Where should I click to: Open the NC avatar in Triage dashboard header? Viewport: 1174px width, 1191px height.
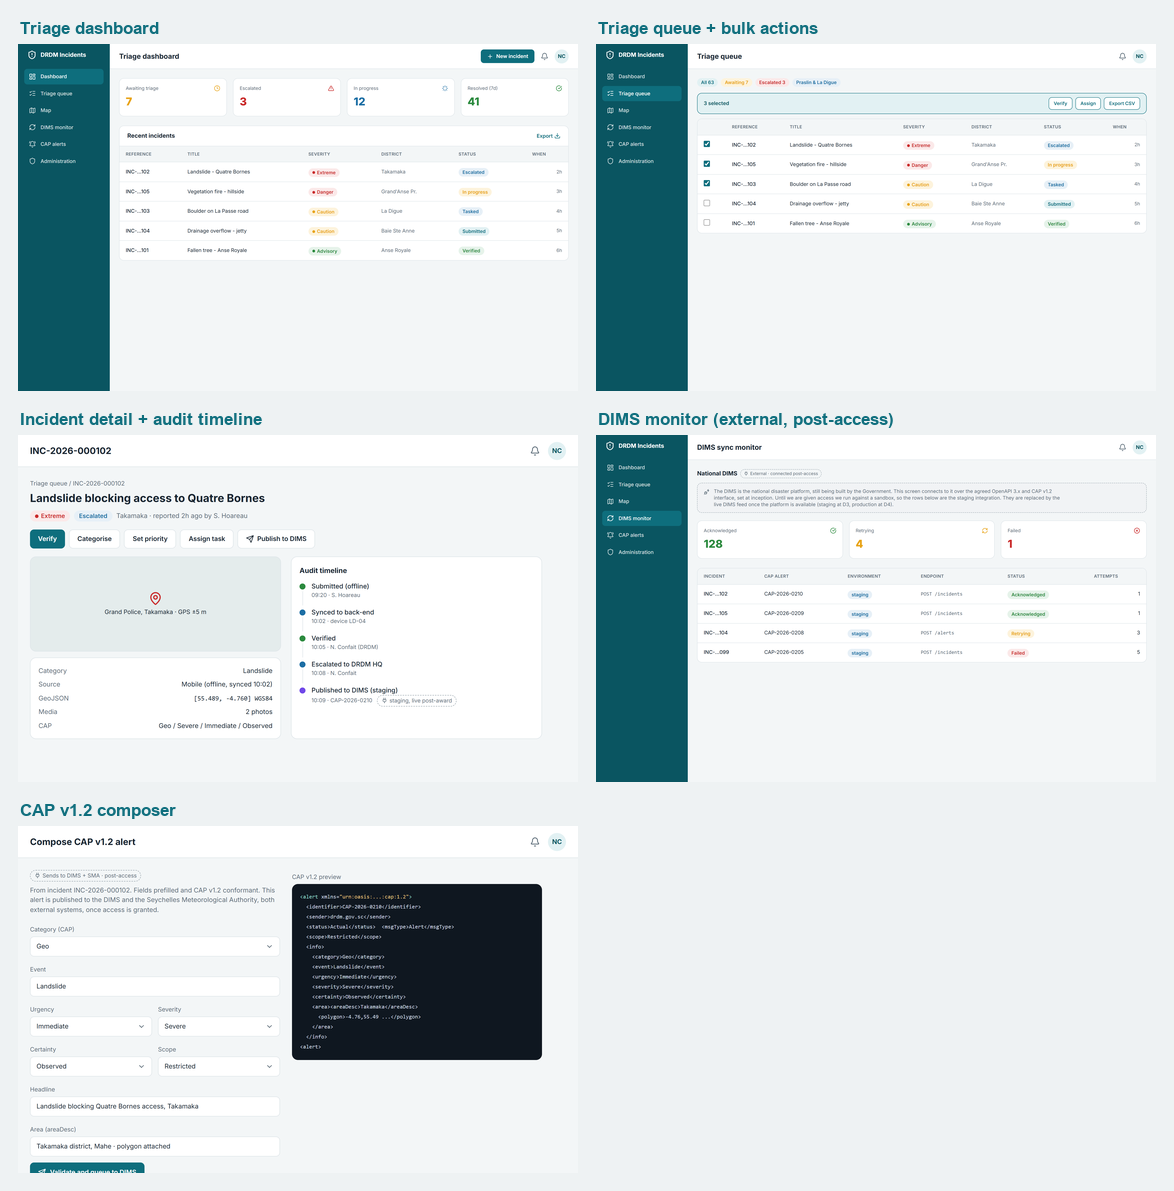(x=561, y=56)
